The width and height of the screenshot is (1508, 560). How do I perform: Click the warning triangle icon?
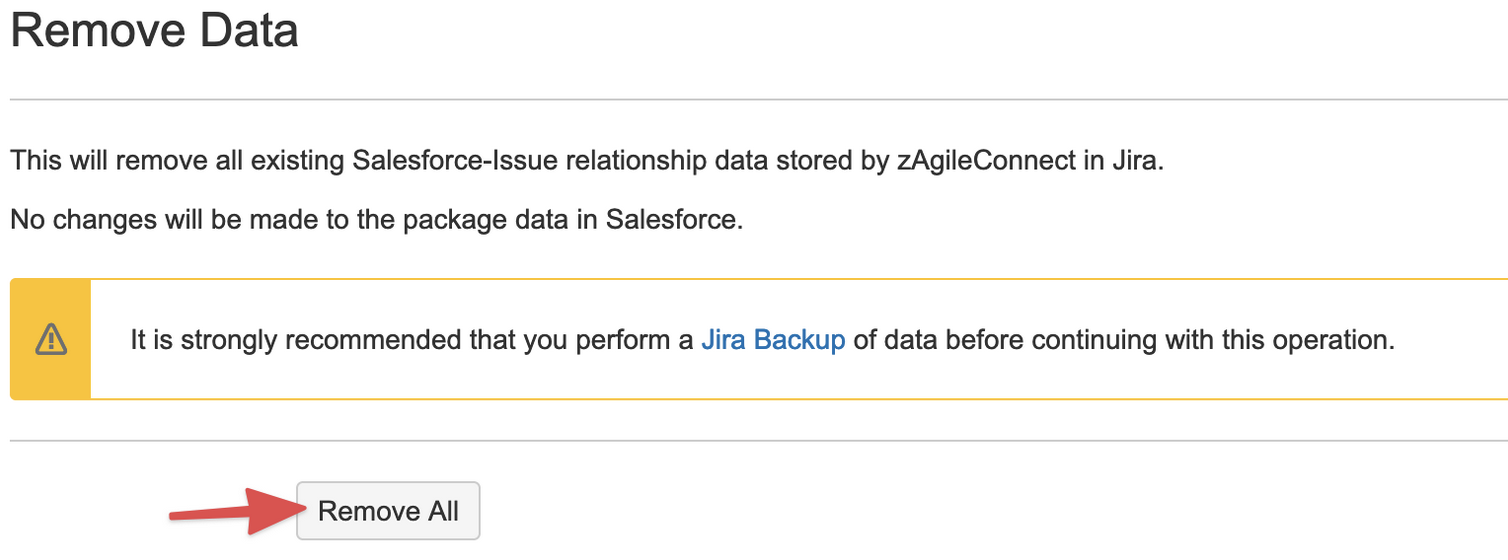(50, 340)
